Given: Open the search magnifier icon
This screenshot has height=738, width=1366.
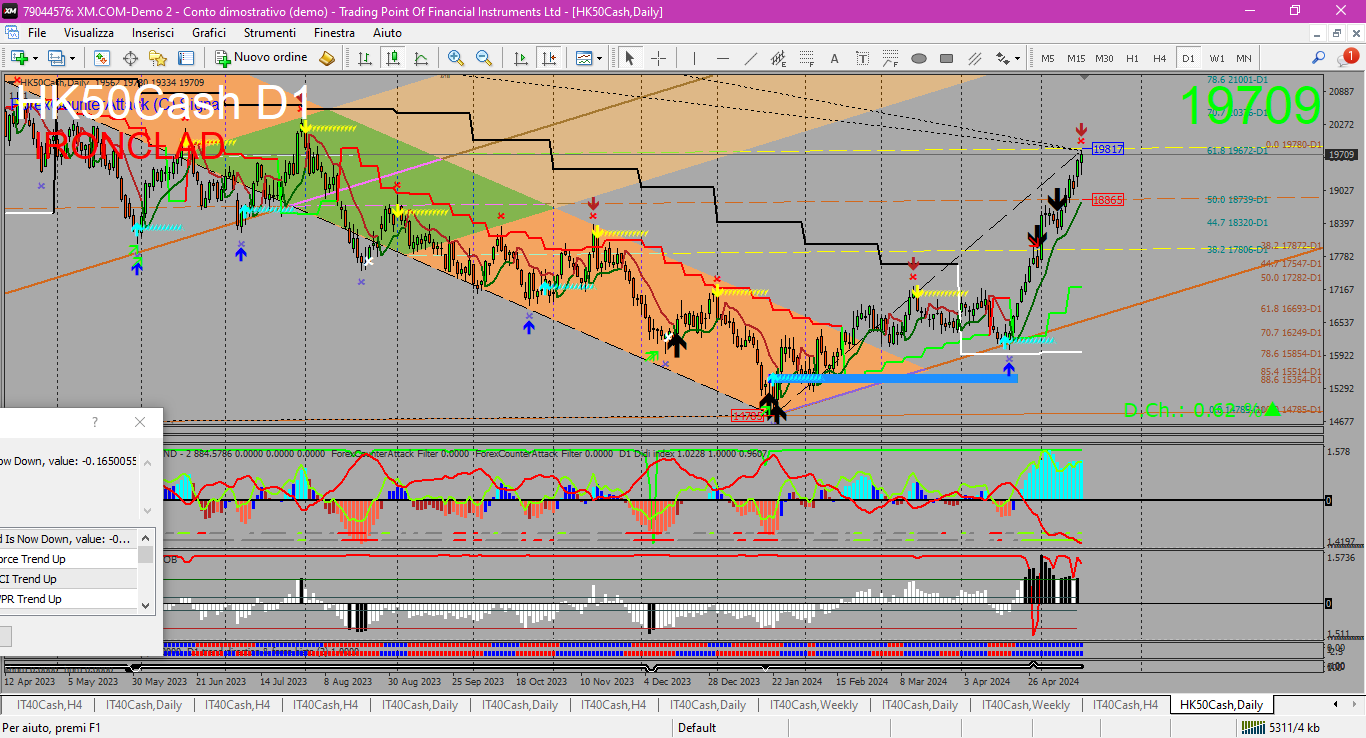Looking at the screenshot, I should [1319, 58].
